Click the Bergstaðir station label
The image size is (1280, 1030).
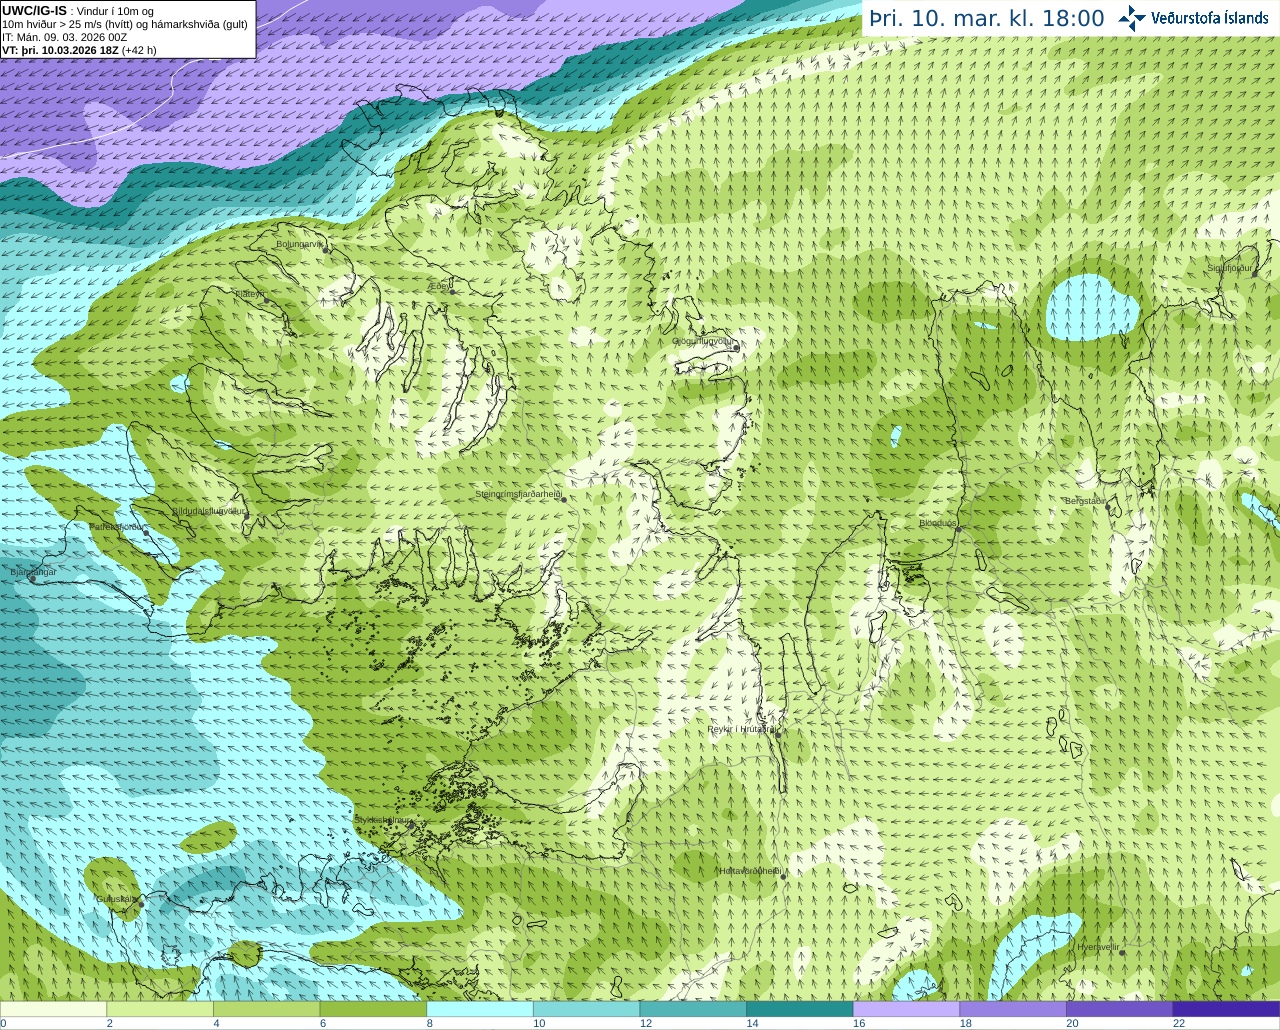pos(1085,501)
